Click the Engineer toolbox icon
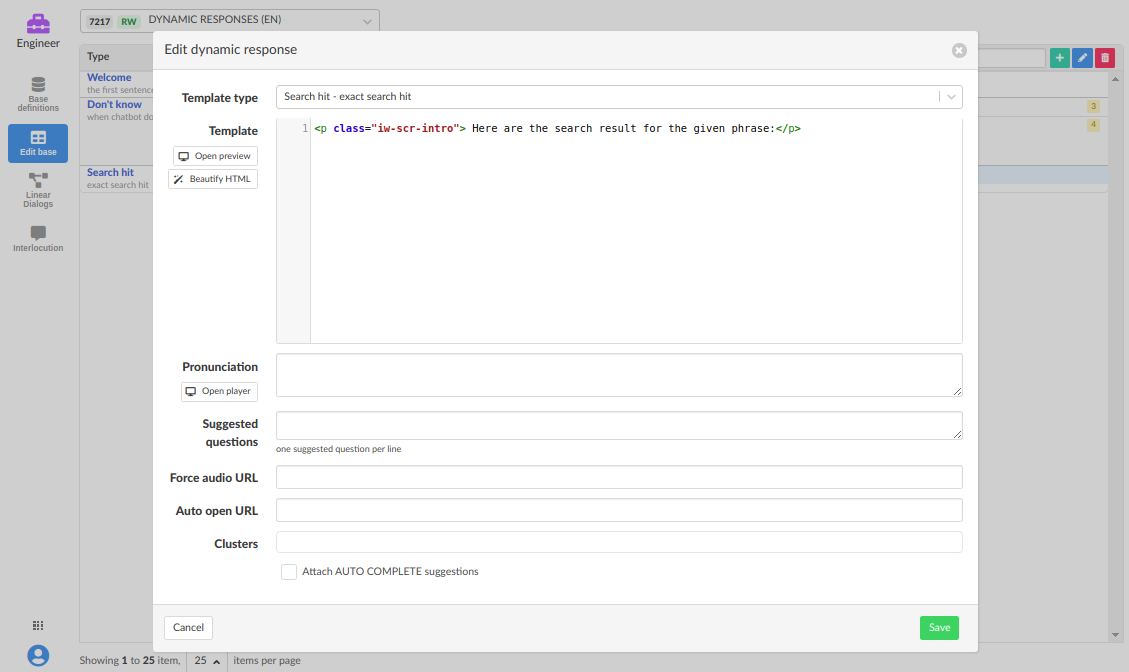The image size is (1129, 672). pyautogui.click(x=38, y=24)
